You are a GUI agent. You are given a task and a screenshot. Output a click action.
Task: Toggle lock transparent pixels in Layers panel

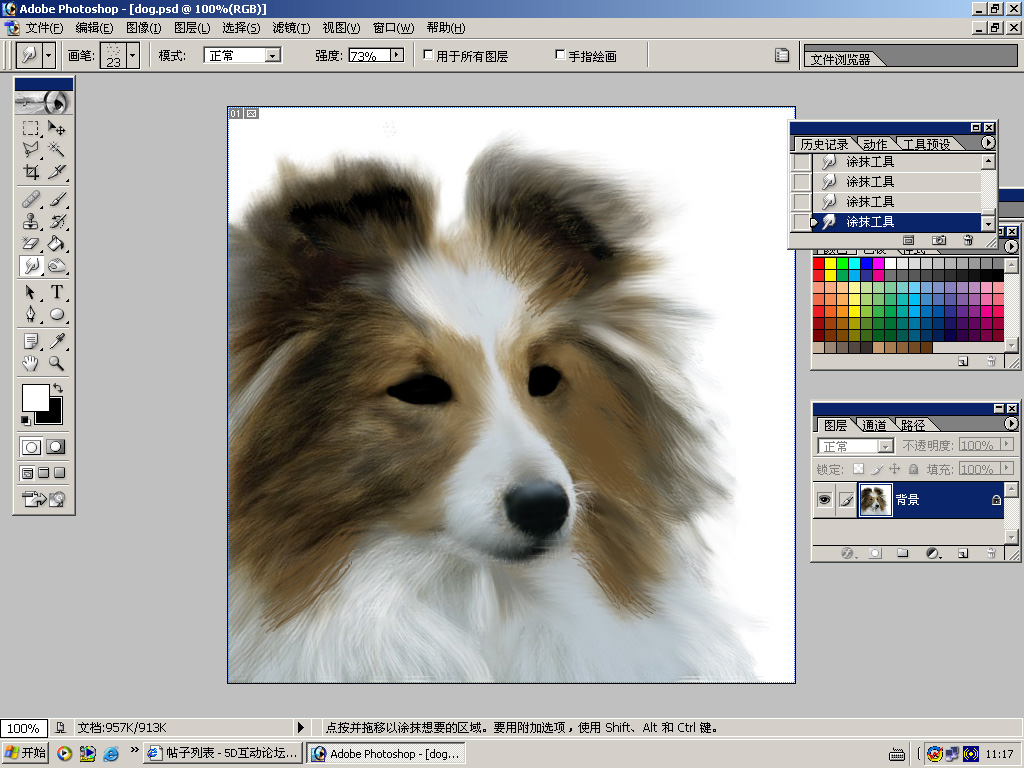859,469
